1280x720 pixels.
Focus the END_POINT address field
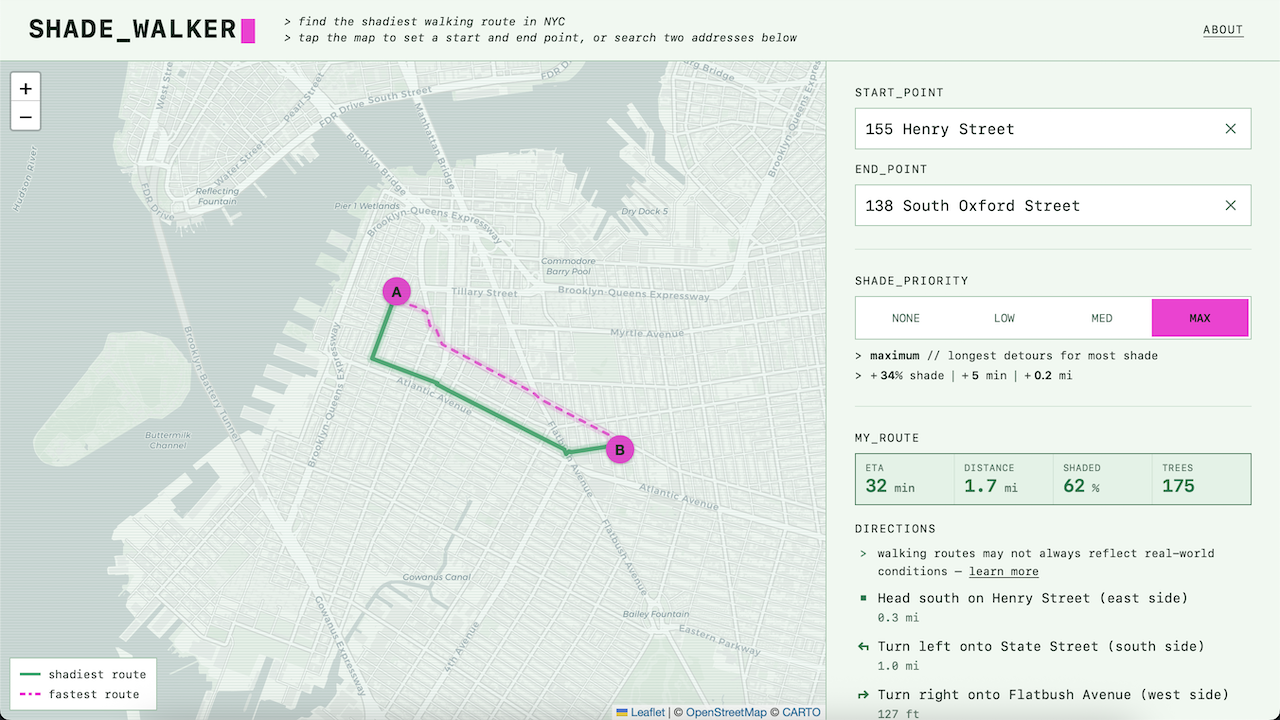point(1053,206)
